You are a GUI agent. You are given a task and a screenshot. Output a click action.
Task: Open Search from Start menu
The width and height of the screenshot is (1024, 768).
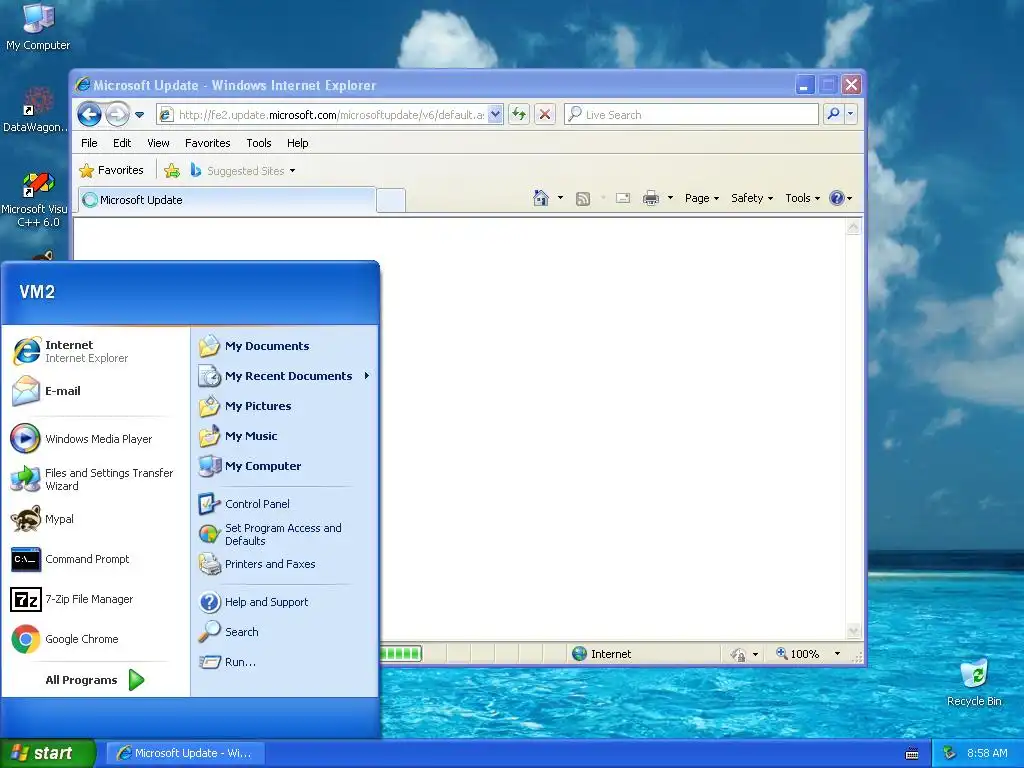[285, 632]
